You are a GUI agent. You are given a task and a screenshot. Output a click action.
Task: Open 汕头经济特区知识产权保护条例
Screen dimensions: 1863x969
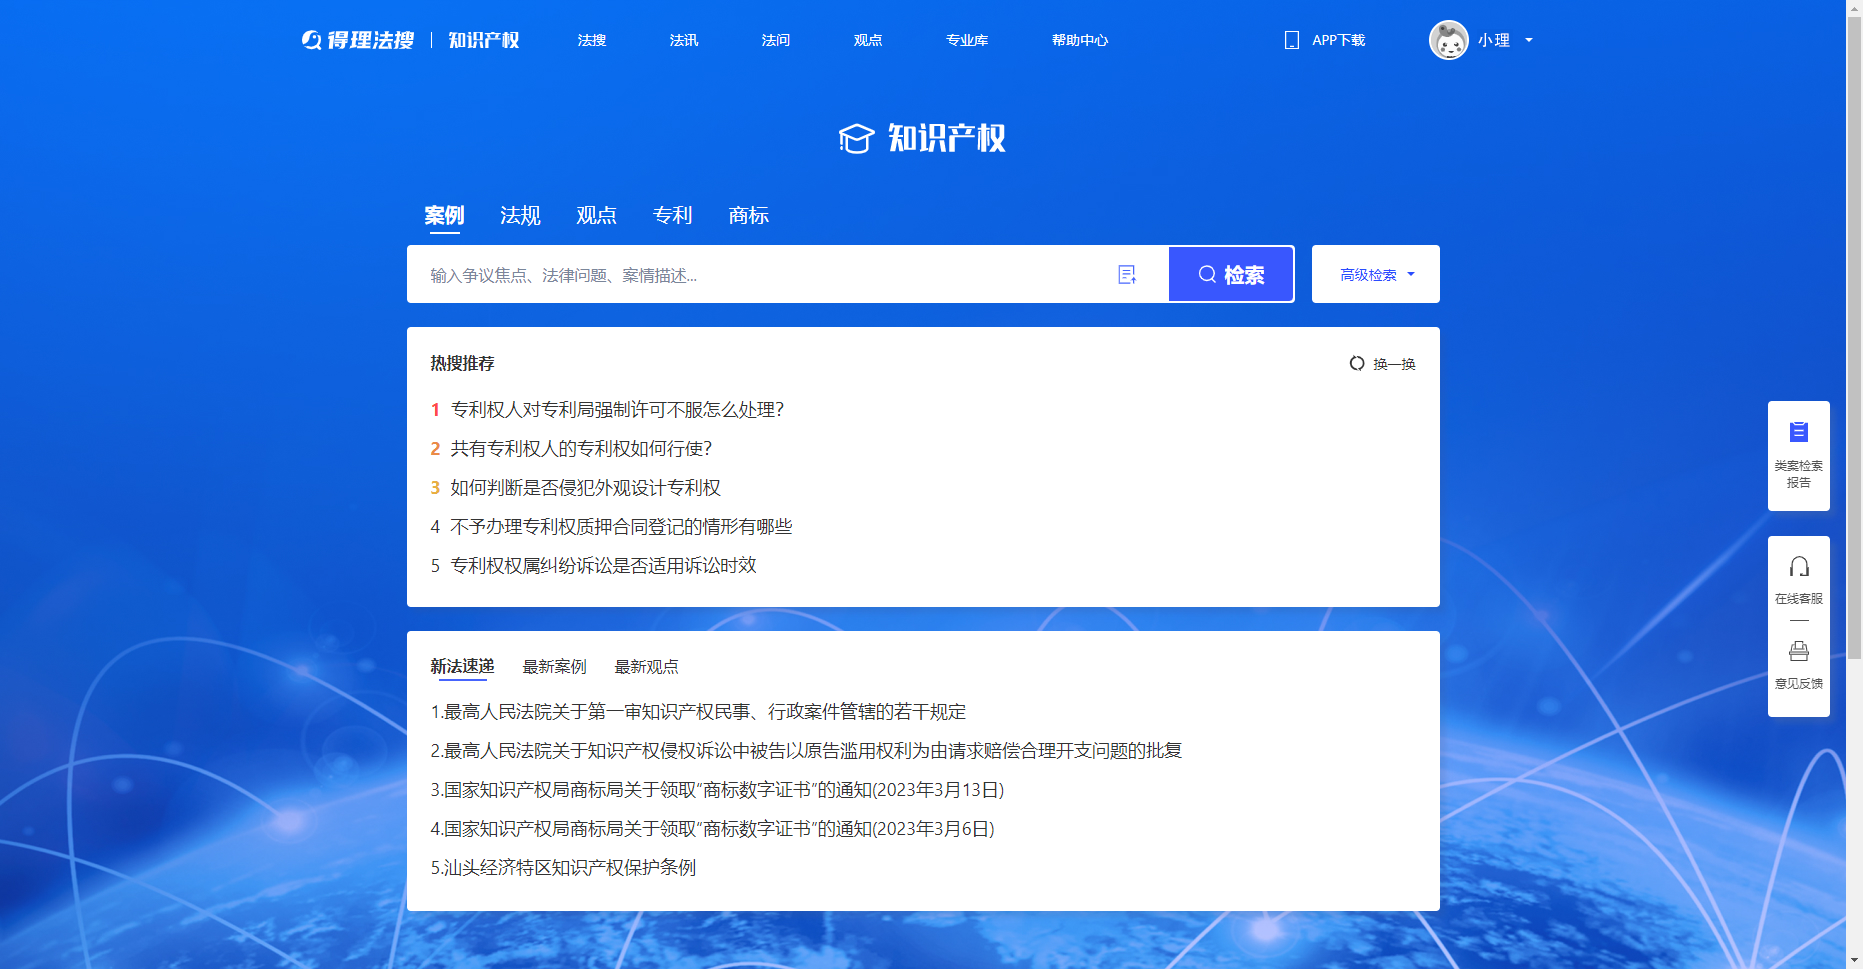pyautogui.click(x=563, y=867)
